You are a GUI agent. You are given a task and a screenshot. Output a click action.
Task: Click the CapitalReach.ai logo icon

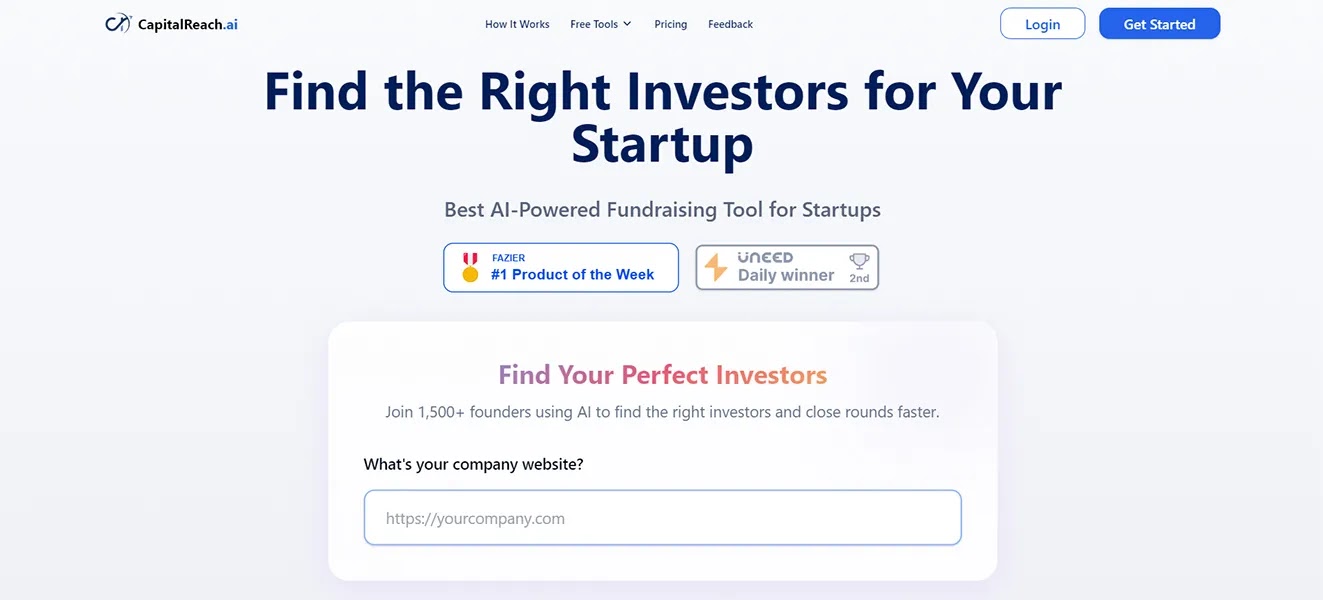pyautogui.click(x=117, y=22)
